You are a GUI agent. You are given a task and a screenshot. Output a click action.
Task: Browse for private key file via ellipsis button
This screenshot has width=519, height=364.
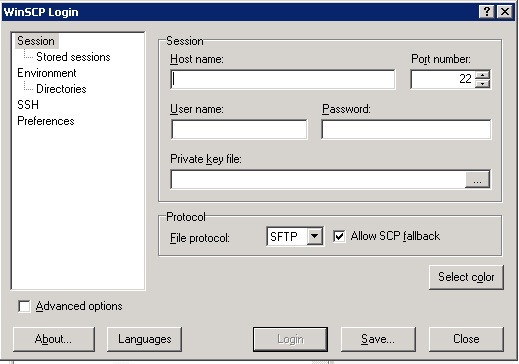coord(477,180)
